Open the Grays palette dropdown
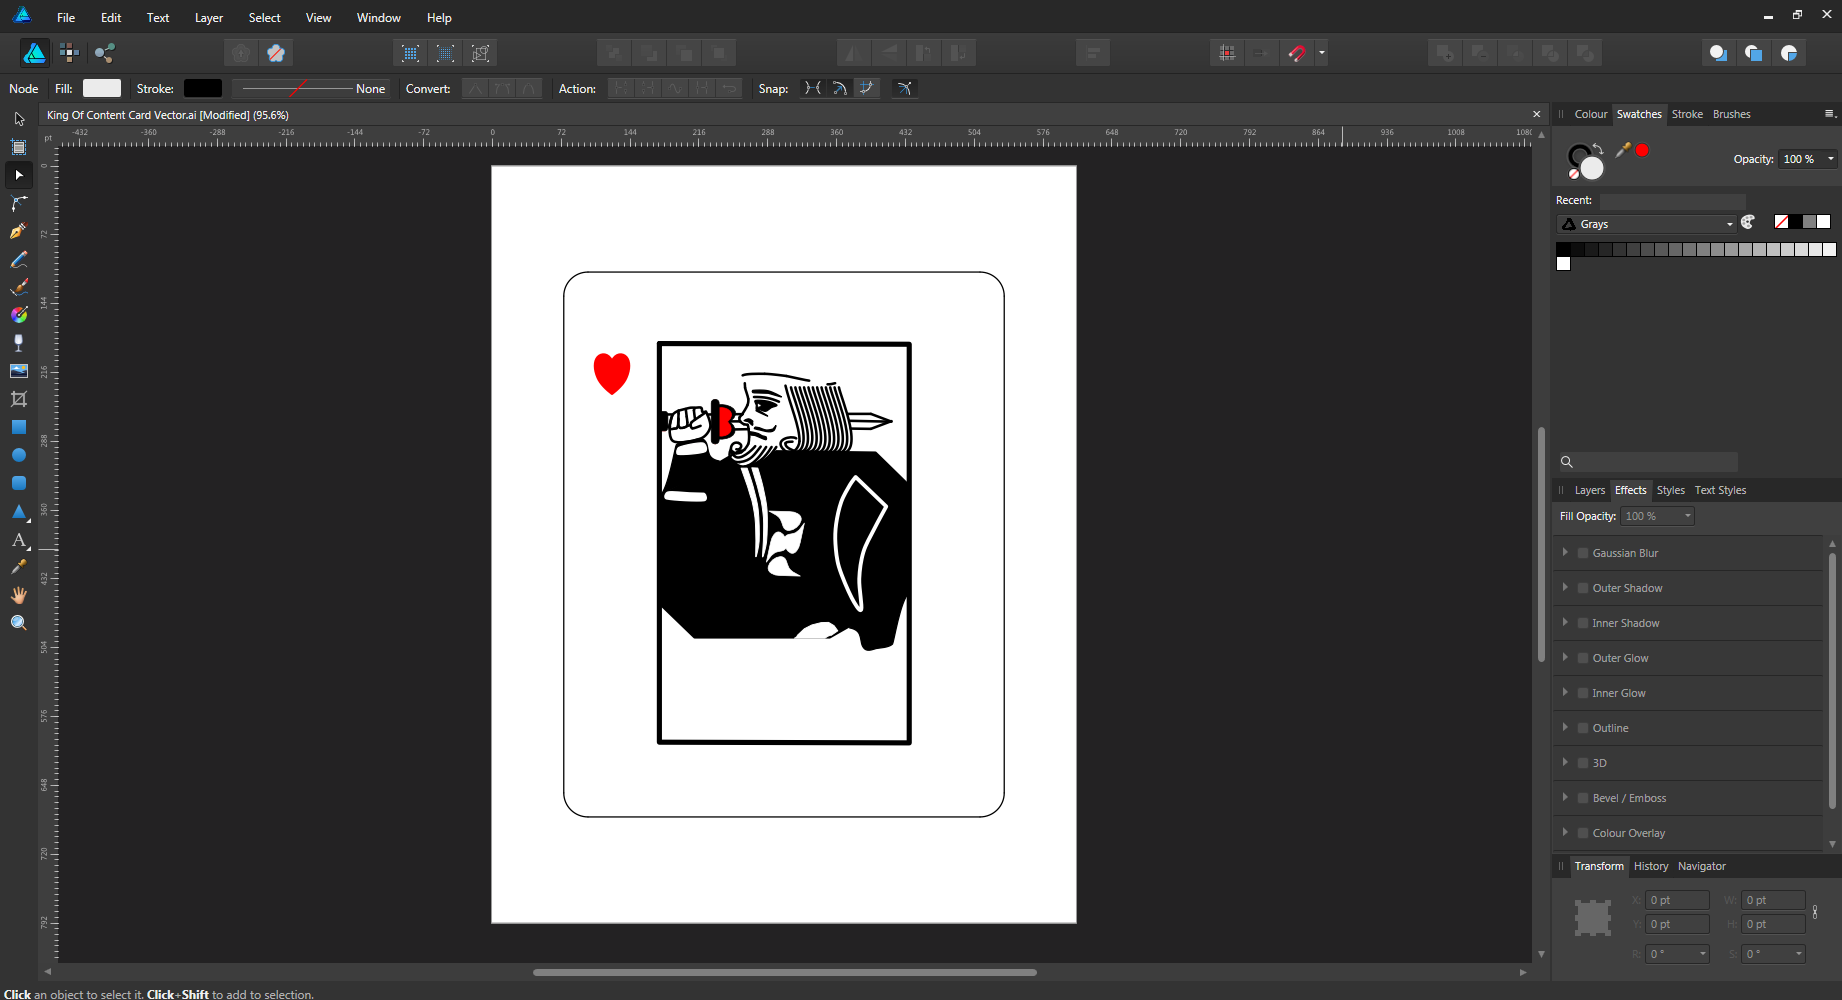 (x=1646, y=224)
